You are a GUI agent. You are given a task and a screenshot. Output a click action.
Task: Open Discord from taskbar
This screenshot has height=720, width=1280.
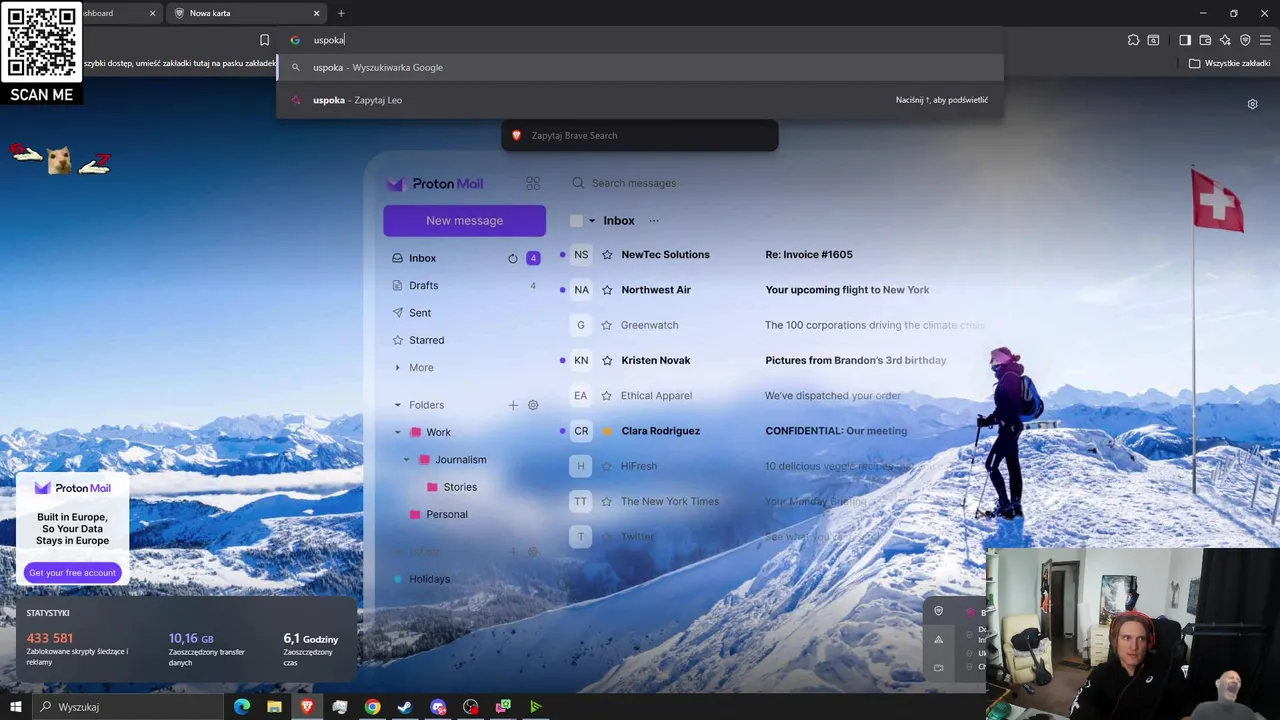438,707
